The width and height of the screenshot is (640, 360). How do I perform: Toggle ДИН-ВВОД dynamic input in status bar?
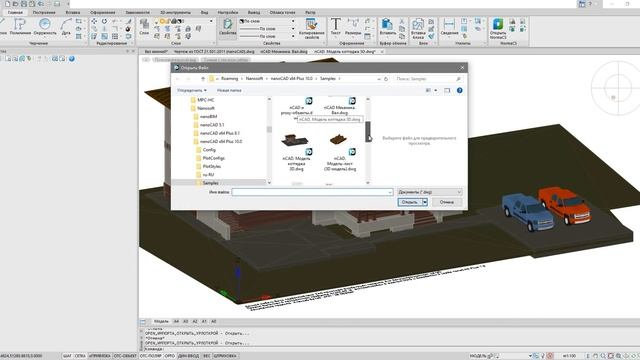click(x=189, y=356)
